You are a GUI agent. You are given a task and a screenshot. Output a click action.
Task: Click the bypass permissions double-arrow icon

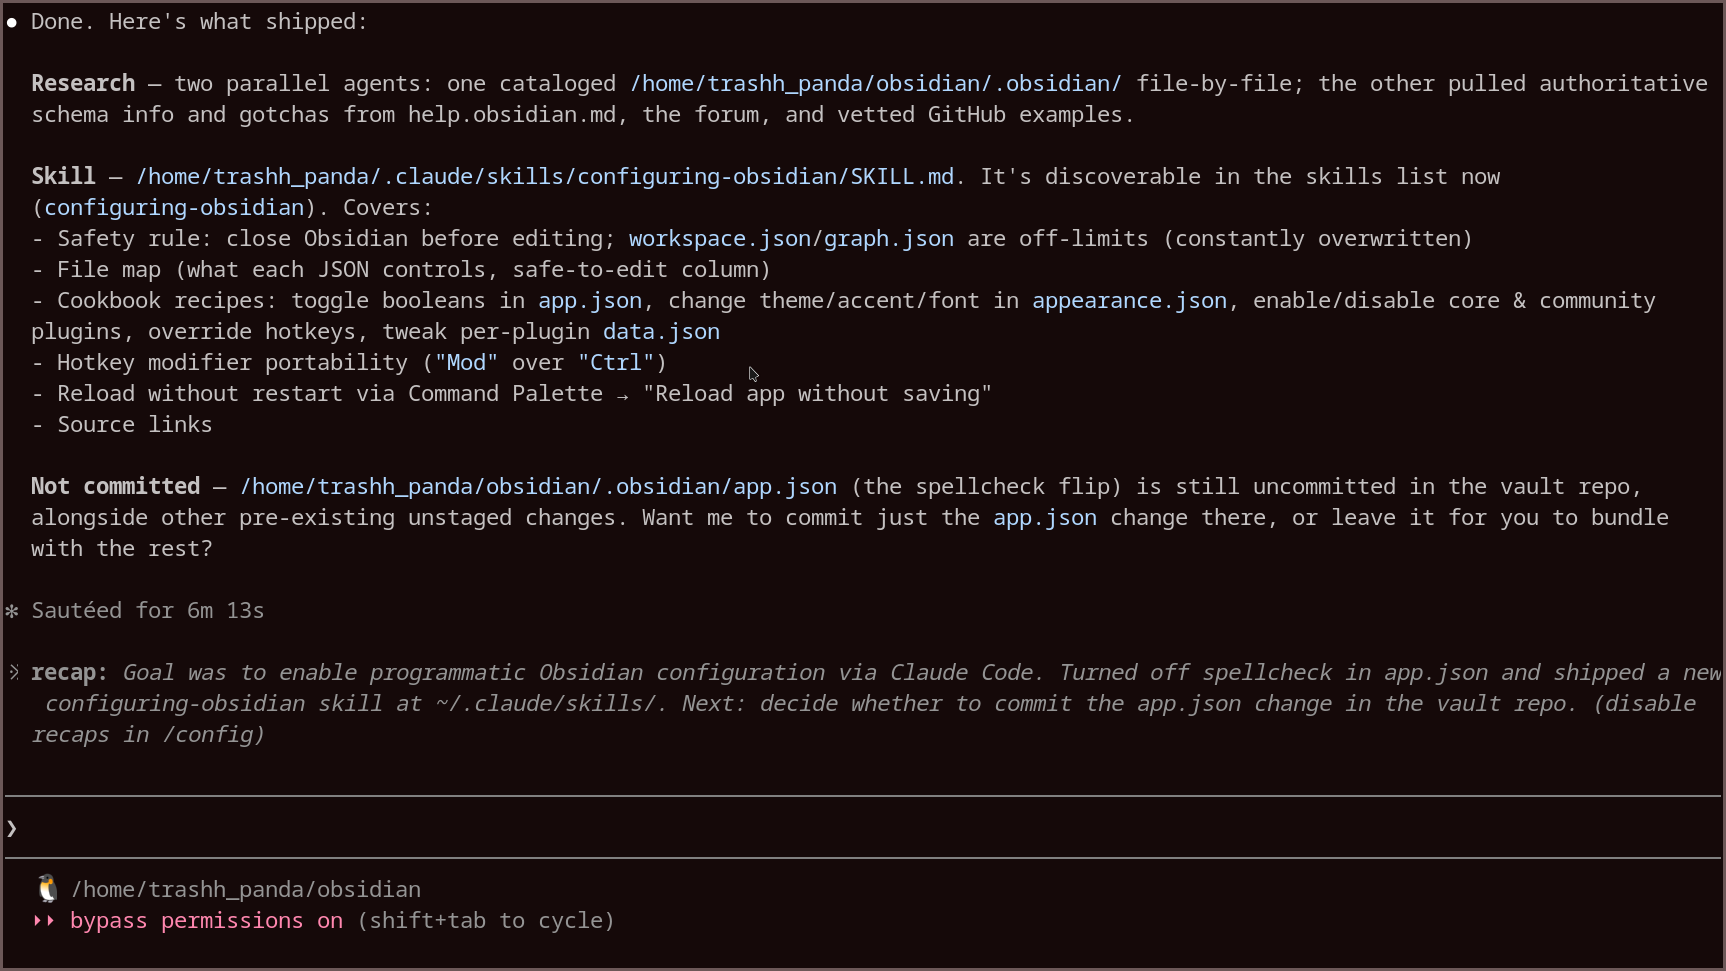(x=44, y=920)
